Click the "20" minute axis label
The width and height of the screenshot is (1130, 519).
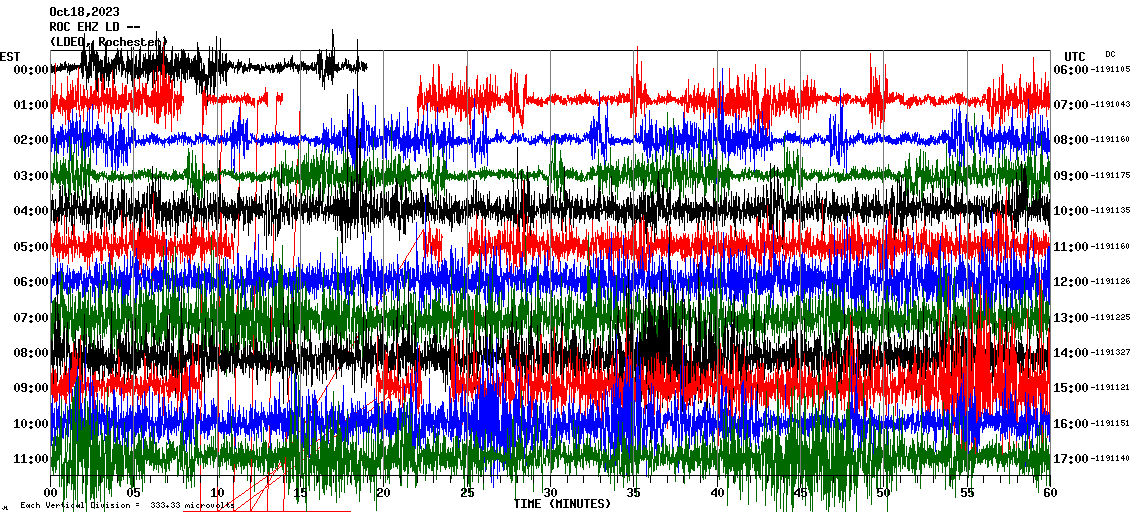coord(383,493)
